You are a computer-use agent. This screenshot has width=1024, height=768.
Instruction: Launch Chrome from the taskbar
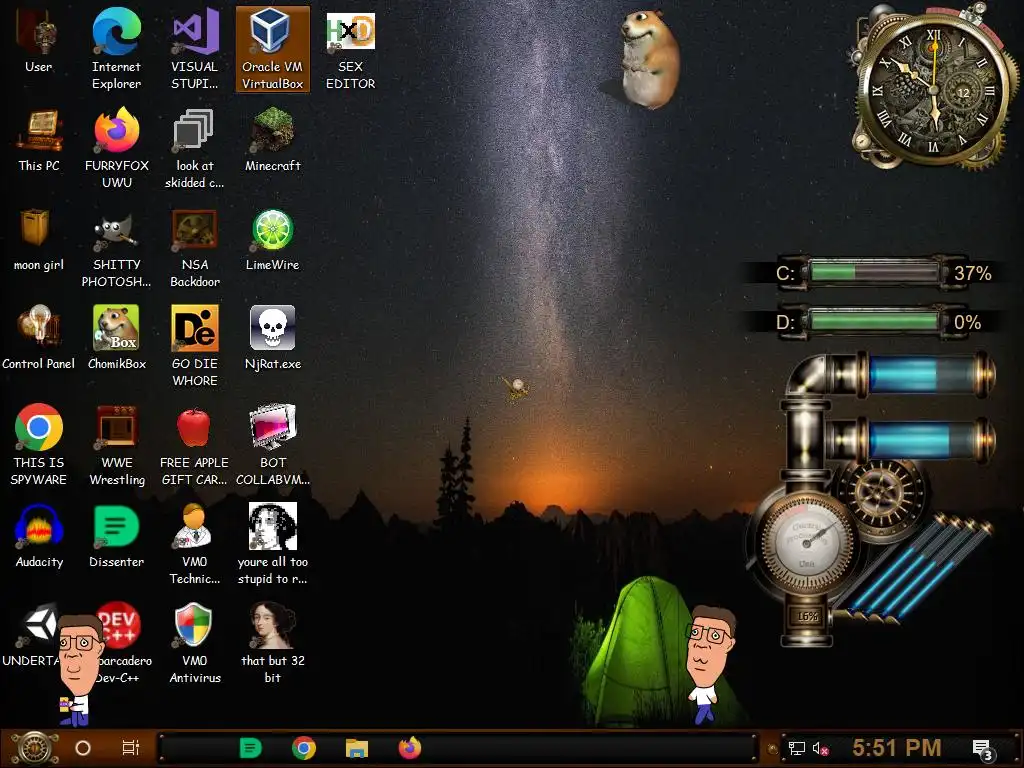[304, 748]
